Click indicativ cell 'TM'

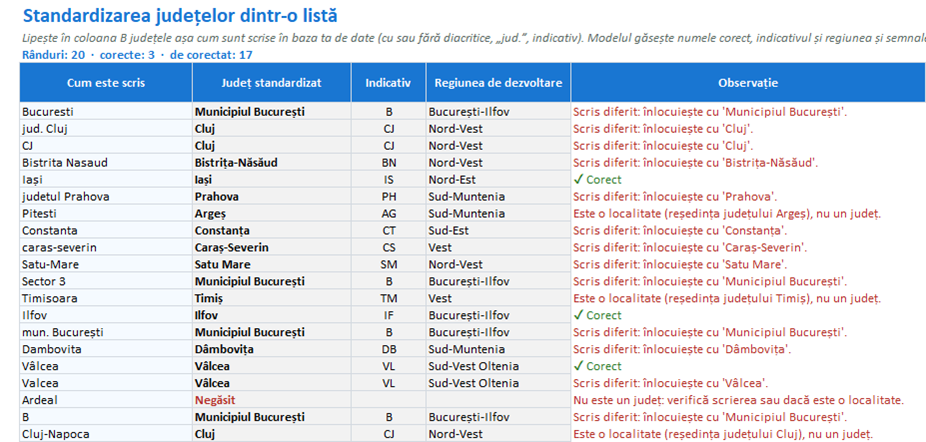tap(388, 298)
